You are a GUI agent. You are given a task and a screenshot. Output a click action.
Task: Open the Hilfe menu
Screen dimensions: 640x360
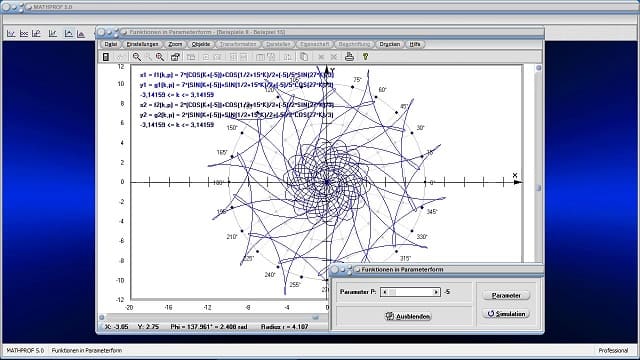(x=415, y=44)
